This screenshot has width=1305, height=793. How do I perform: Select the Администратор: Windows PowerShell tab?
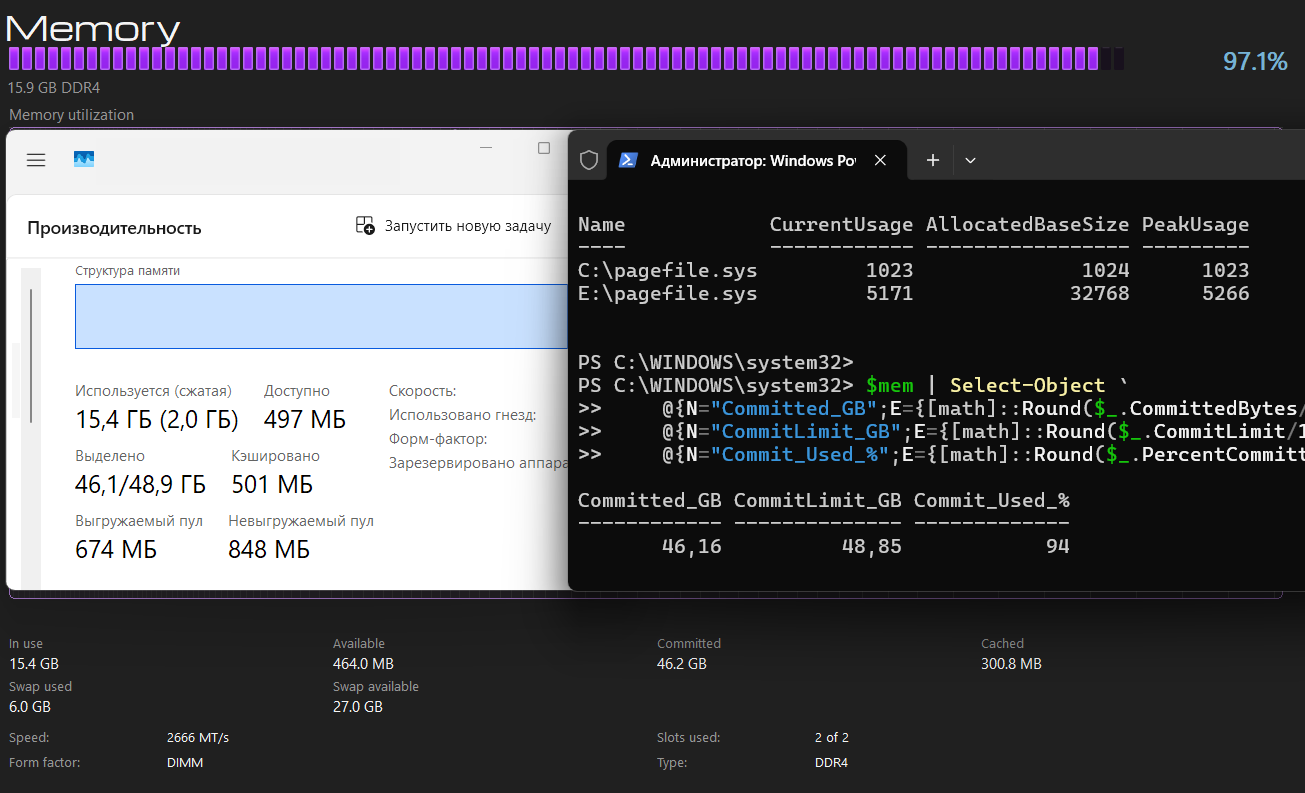[x=757, y=160]
